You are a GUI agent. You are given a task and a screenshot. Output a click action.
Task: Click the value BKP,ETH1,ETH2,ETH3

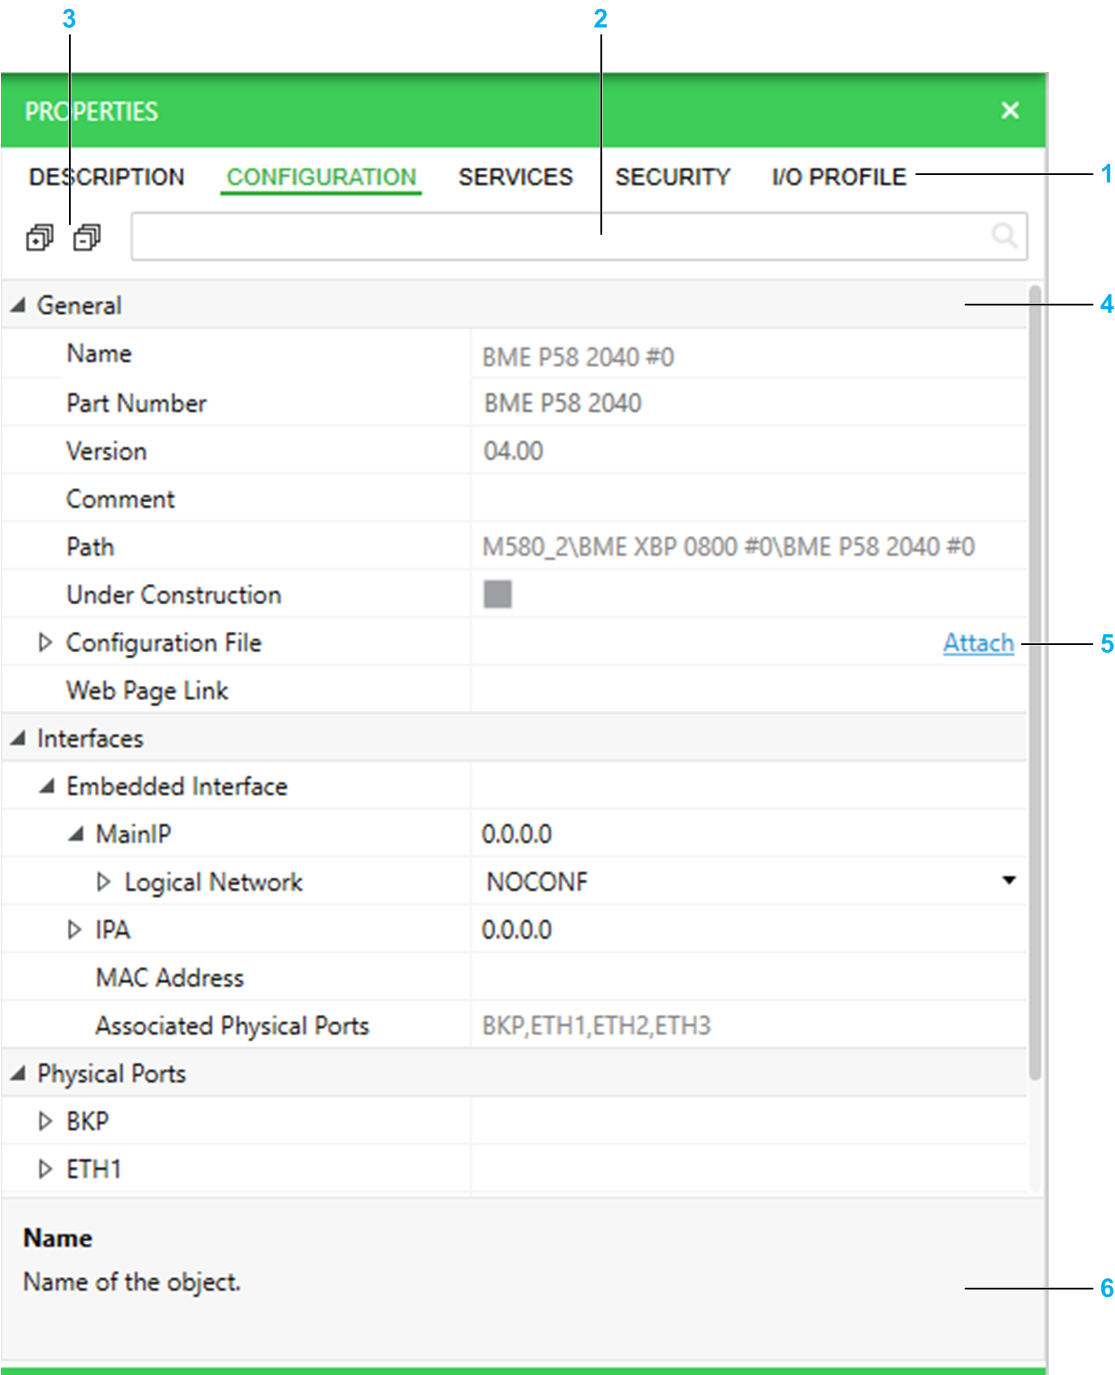[596, 1026]
